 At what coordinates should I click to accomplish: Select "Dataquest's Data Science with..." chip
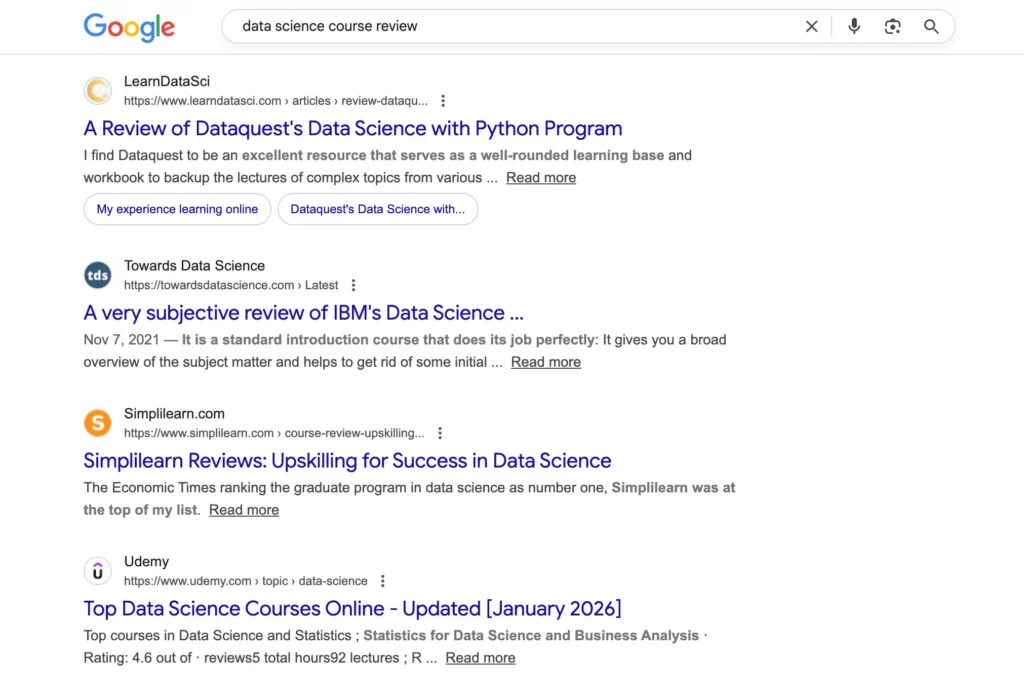click(377, 209)
